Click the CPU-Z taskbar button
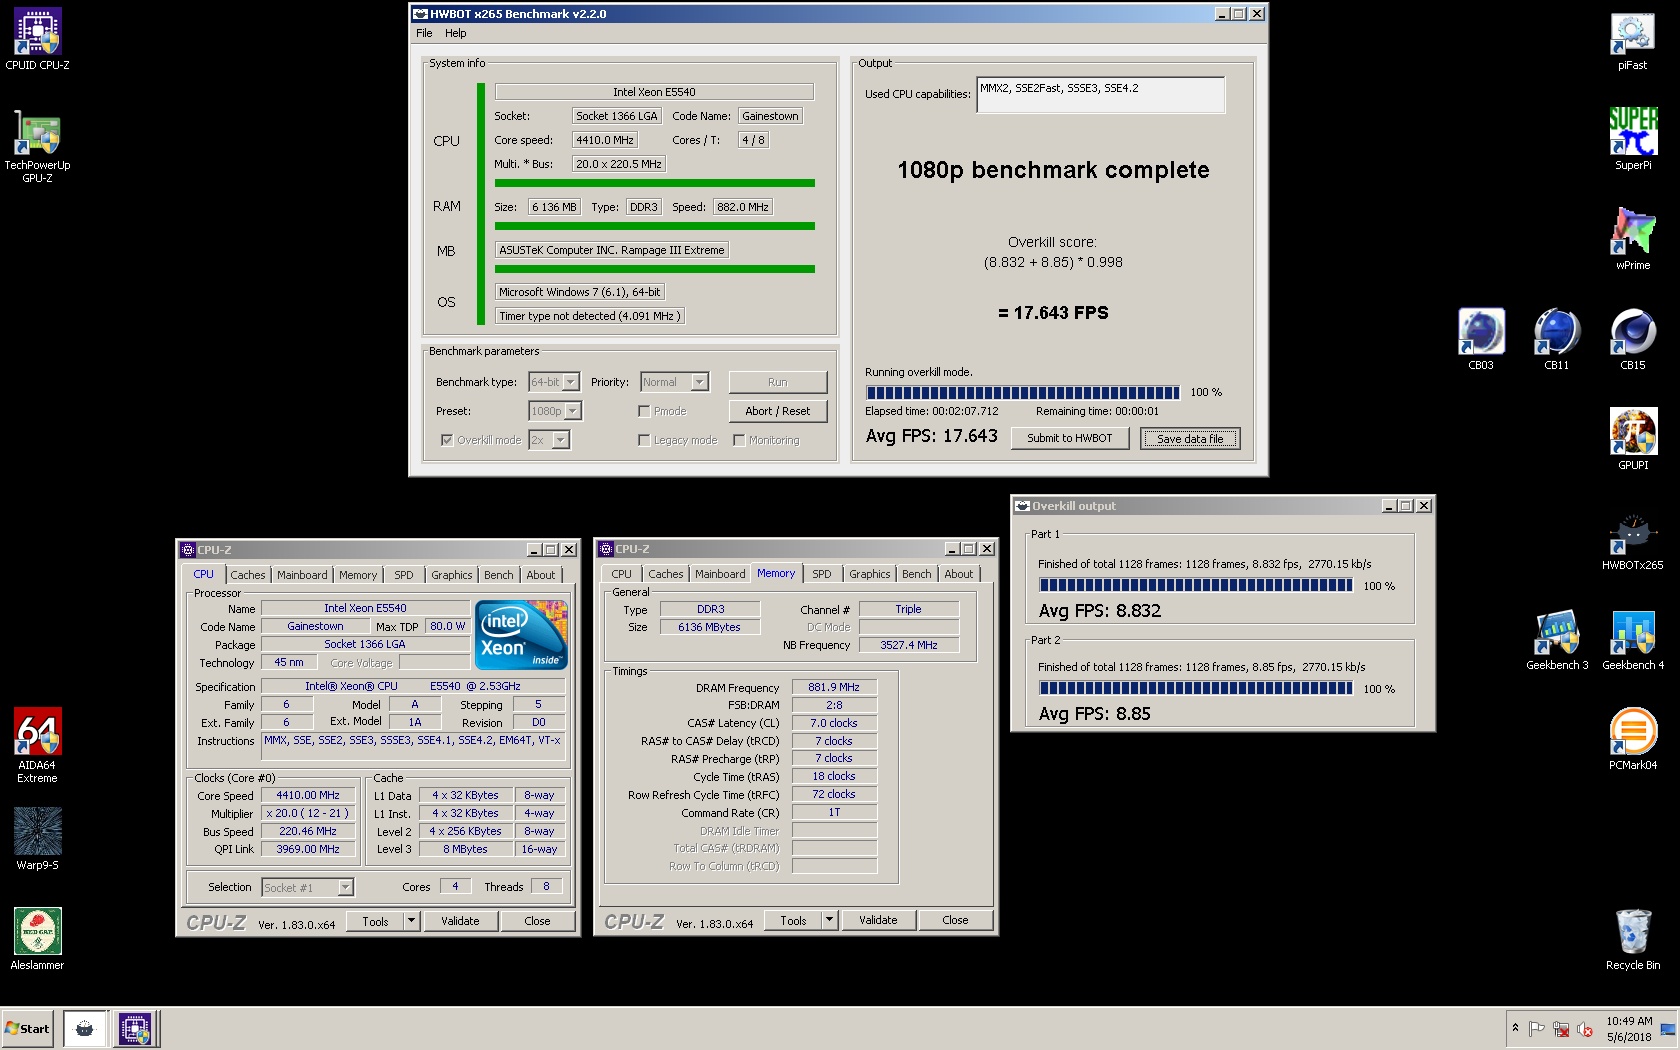1680x1050 pixels. click(134, 1028)
